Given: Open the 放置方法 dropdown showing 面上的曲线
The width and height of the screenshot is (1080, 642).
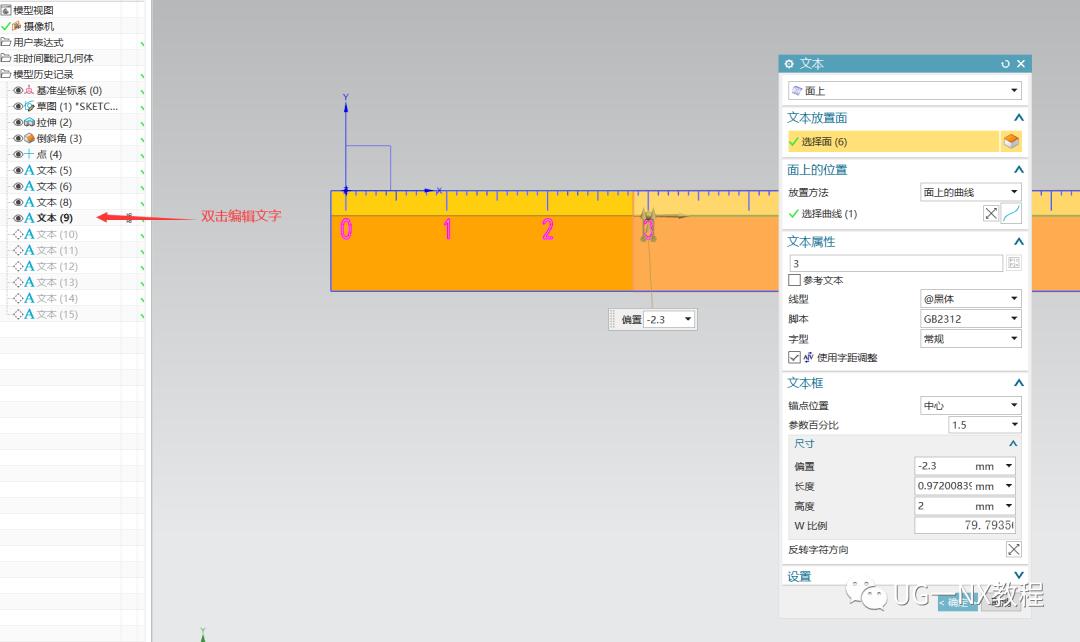Looking at the screenshot, I should pos(1012,191).
